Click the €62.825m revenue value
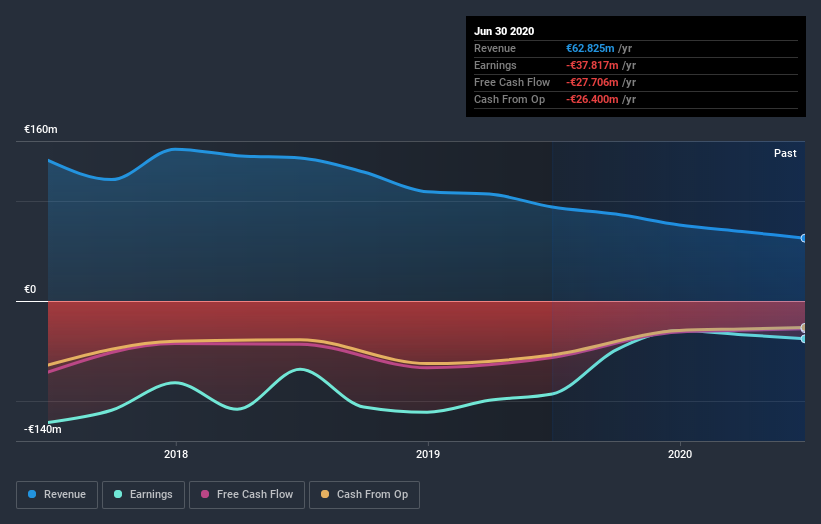This screenshot has width=821, height=524. coord(590,48)
